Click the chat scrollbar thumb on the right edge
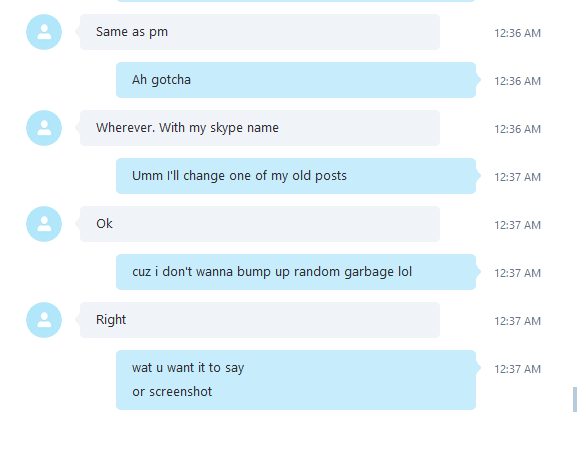The width and height of the screenshot is (577, 451). coord(575,399)
